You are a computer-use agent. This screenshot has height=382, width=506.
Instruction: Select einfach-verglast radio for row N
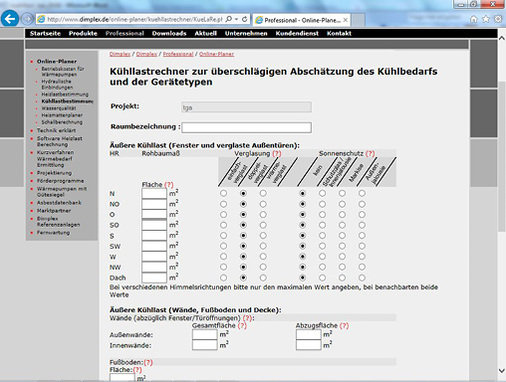tap(223, 193)
